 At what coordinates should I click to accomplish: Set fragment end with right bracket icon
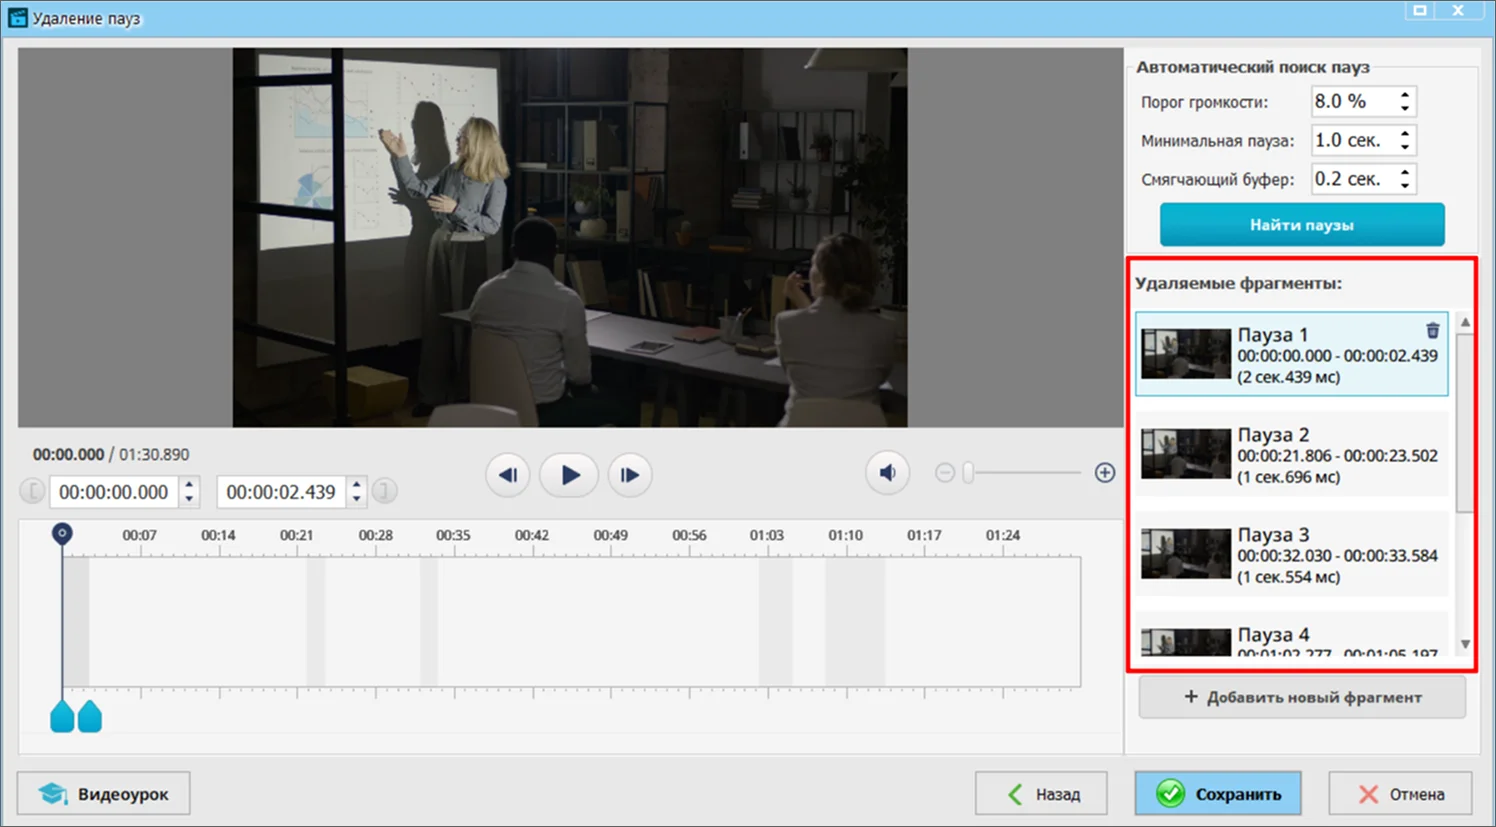(384, 491)
